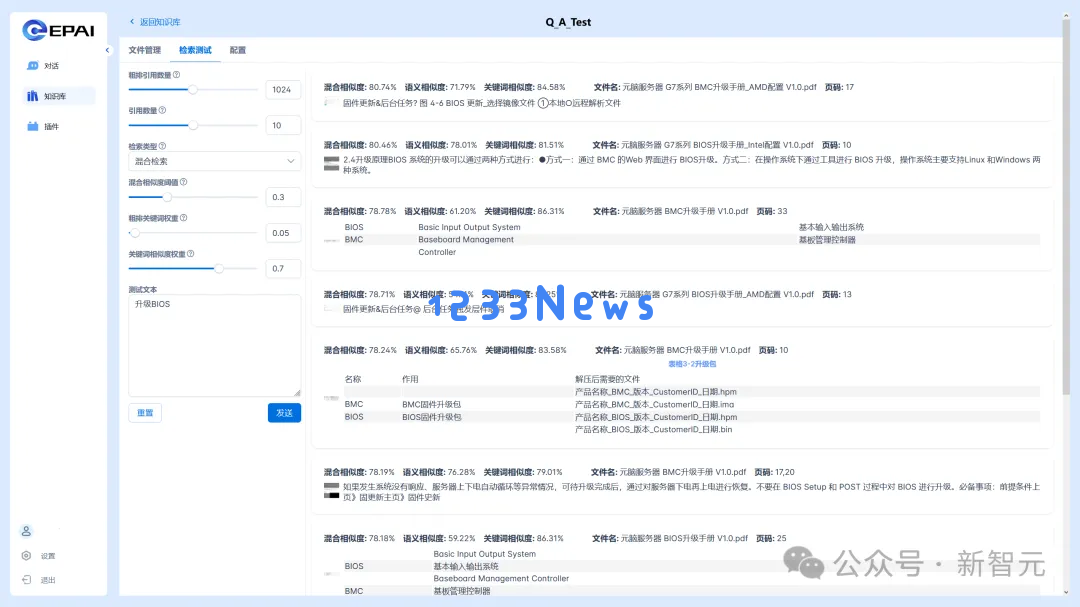Switch to the 检索测试 tab
The height and width of the screenshot is (607, 1080).
pos(195,50)
